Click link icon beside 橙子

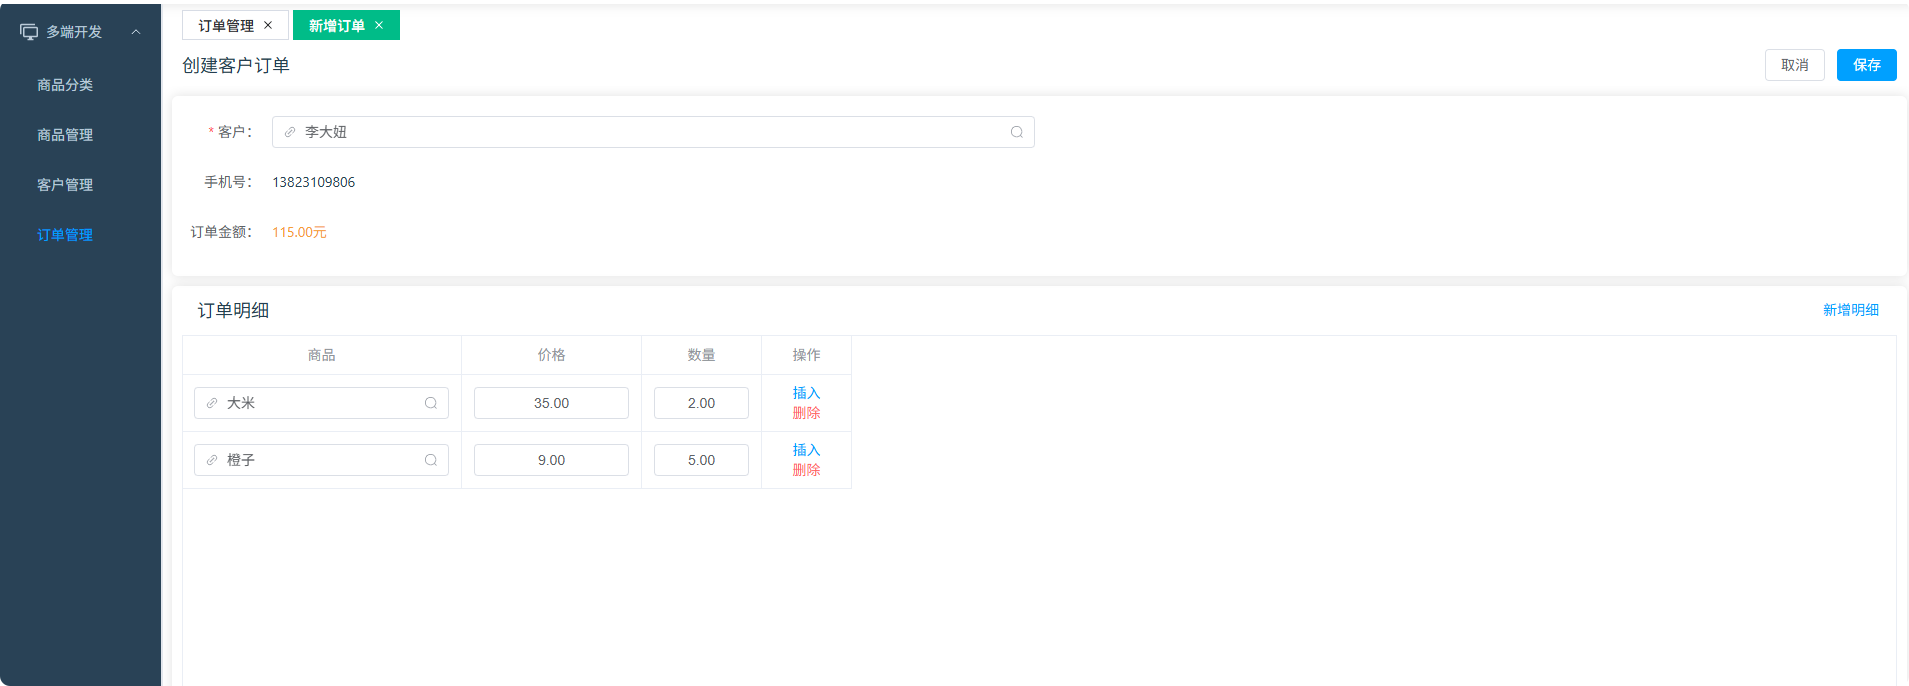[x=212, y=460]
